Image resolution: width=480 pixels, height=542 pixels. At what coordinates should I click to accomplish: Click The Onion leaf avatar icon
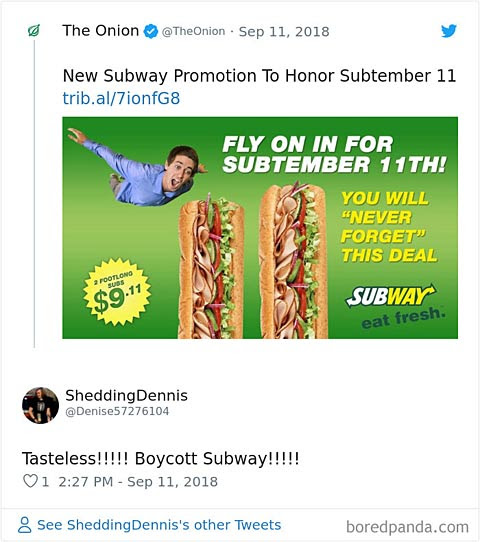click(34, 31)
